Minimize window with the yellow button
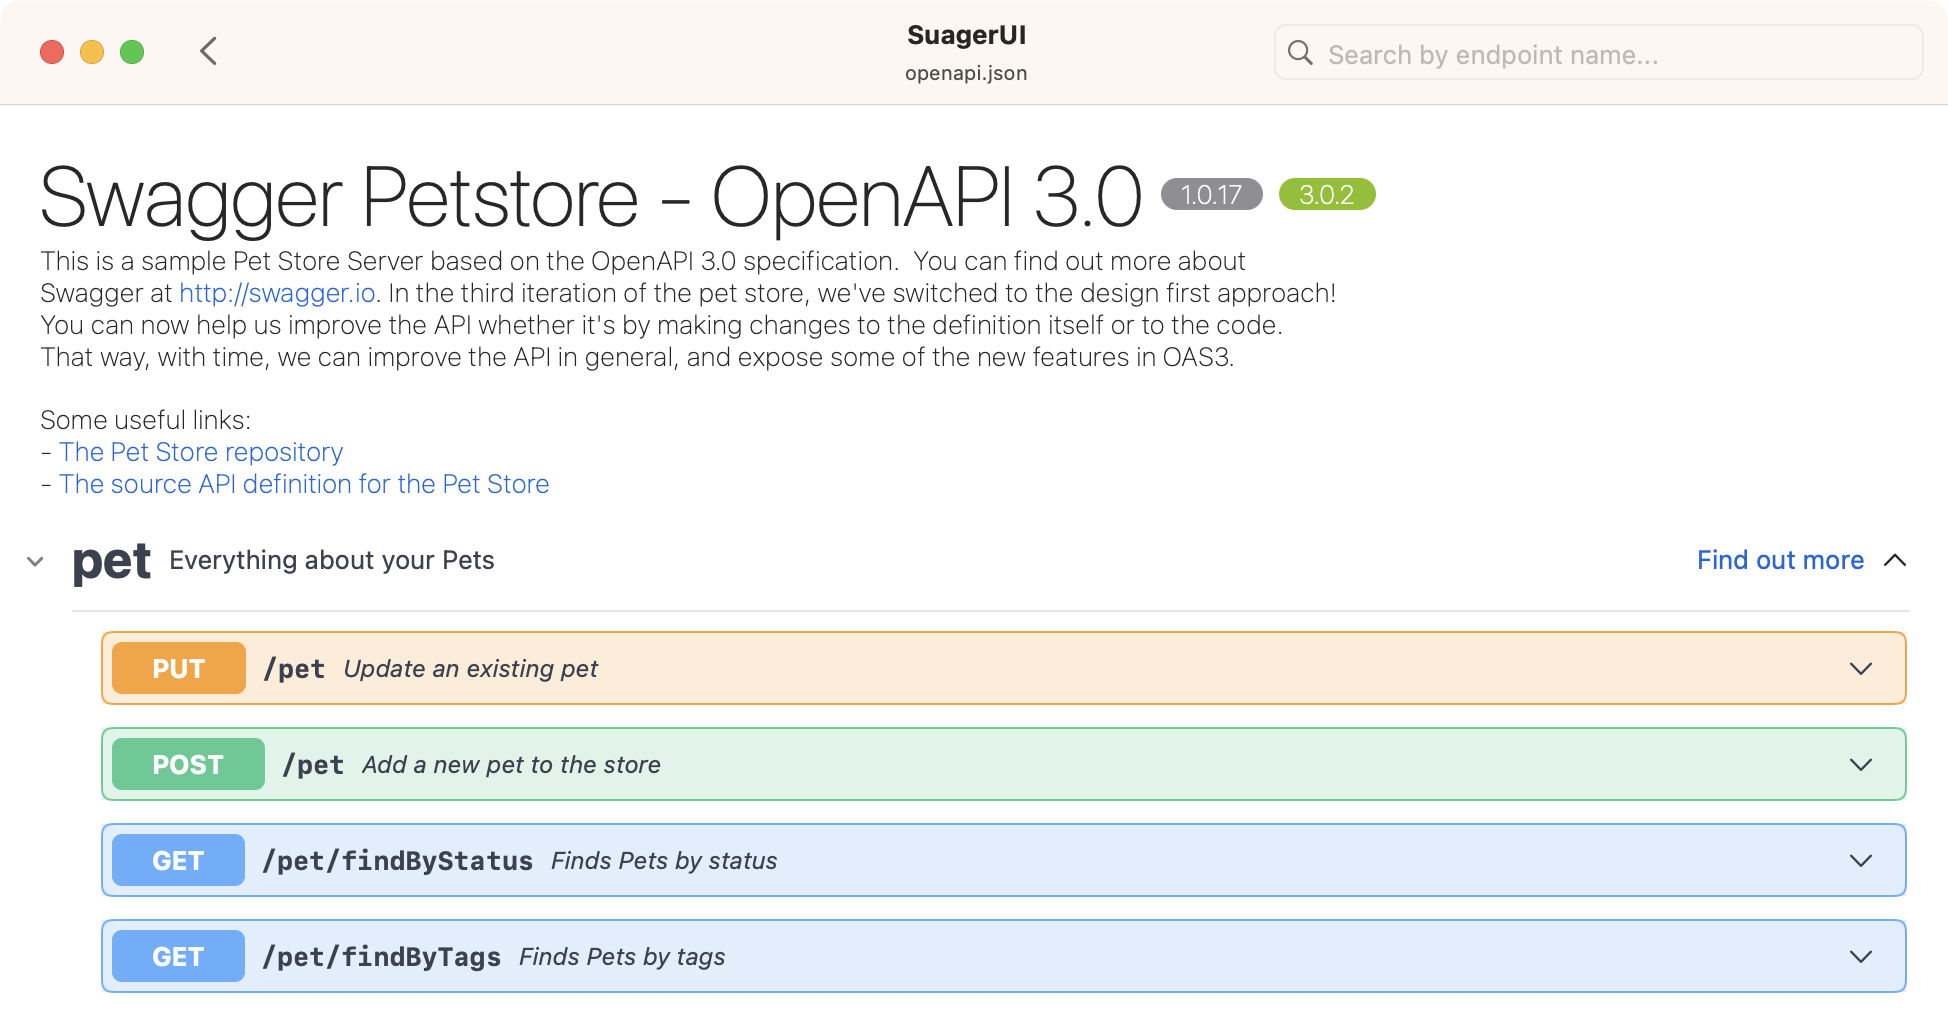The height and width of the screenshot is (1034, 1948). click(x=92, y=52)
